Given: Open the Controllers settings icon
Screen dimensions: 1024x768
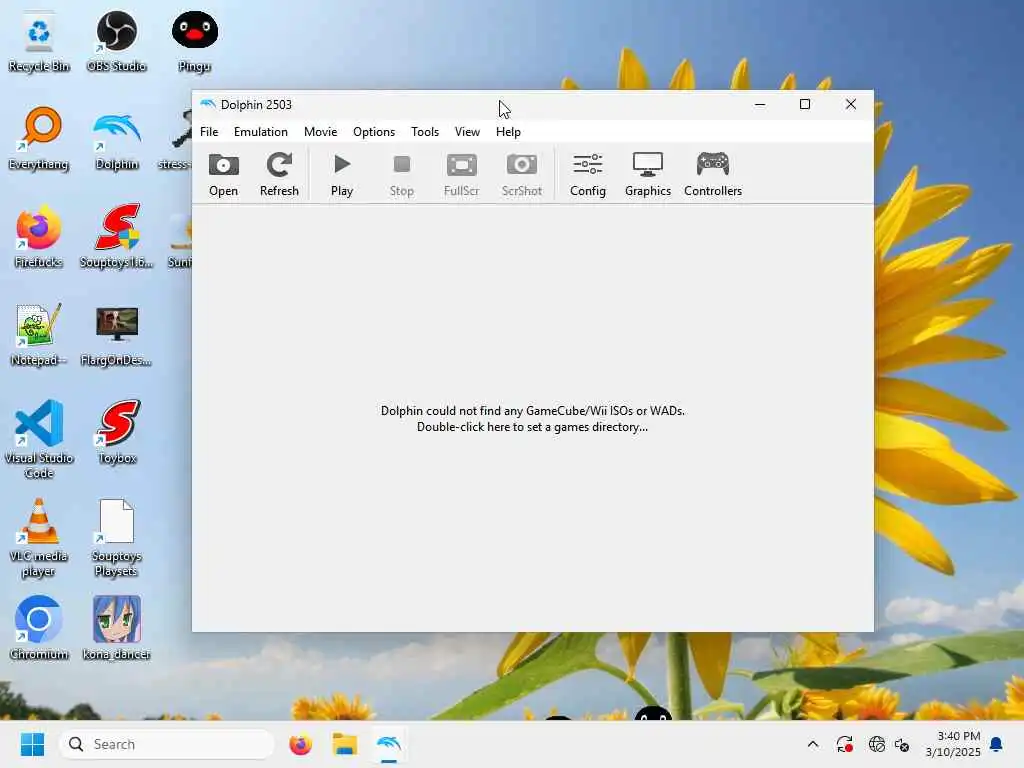Looking at the screenshot, I should click(x=712, y=174).
